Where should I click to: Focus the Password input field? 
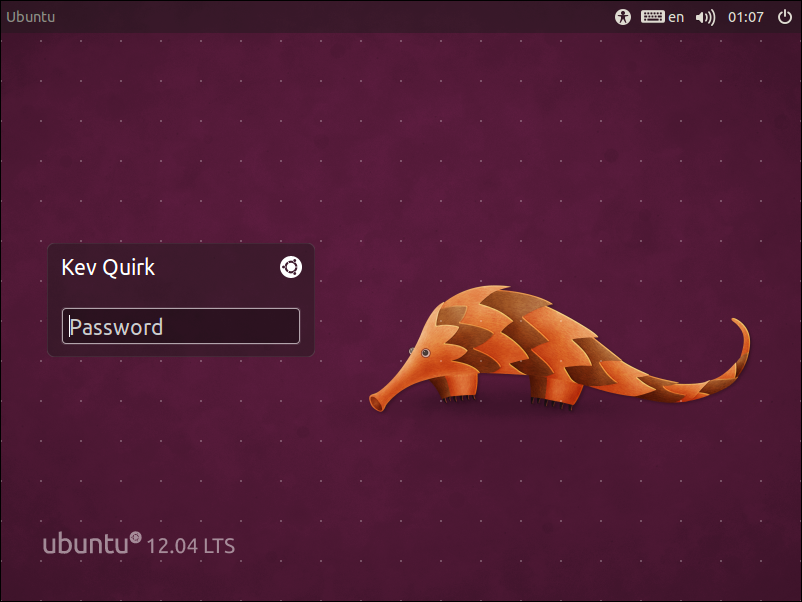tap(180, 326)
